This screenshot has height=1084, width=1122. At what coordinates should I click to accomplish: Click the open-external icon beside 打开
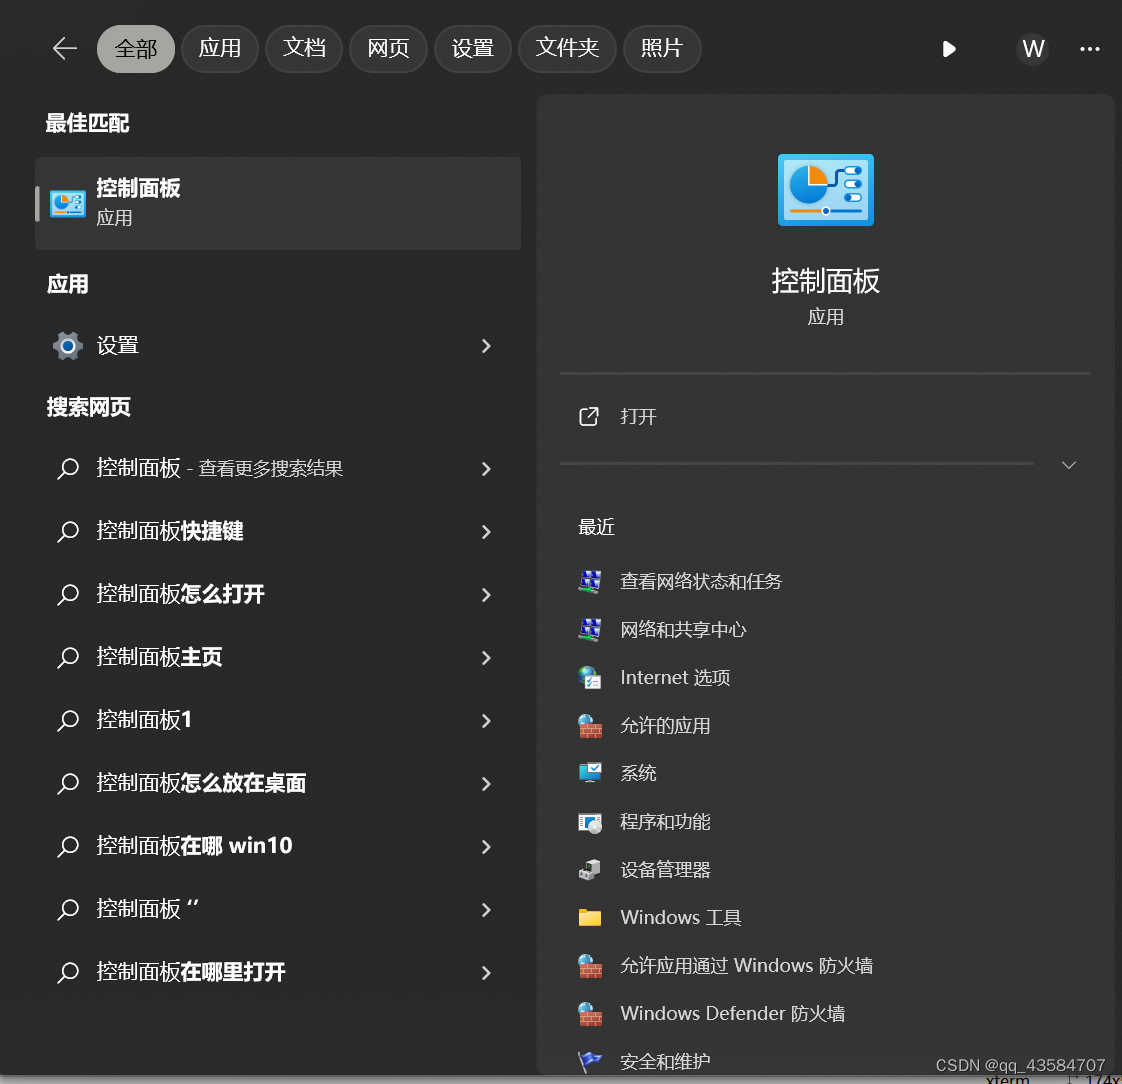click(588, 416)
